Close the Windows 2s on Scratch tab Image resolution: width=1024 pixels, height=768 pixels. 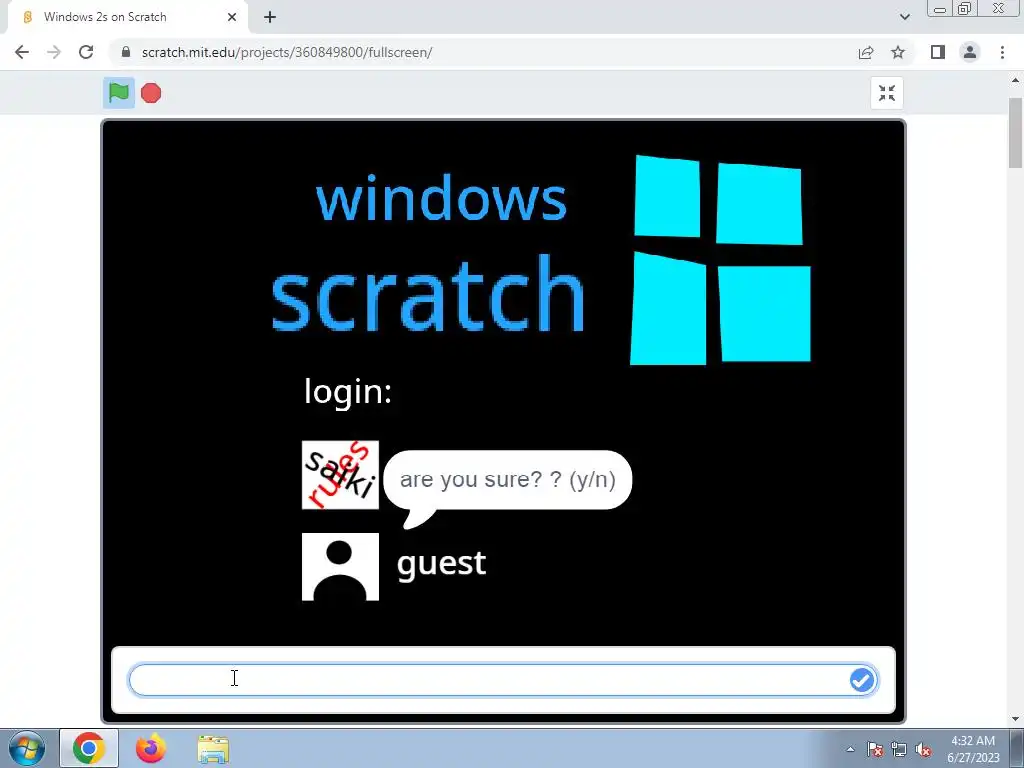(x=232, y=17)
